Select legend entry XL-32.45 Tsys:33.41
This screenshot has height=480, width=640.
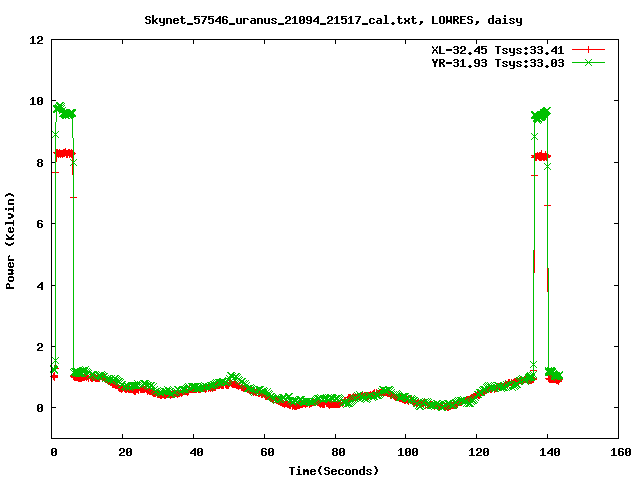coord(498,50)
